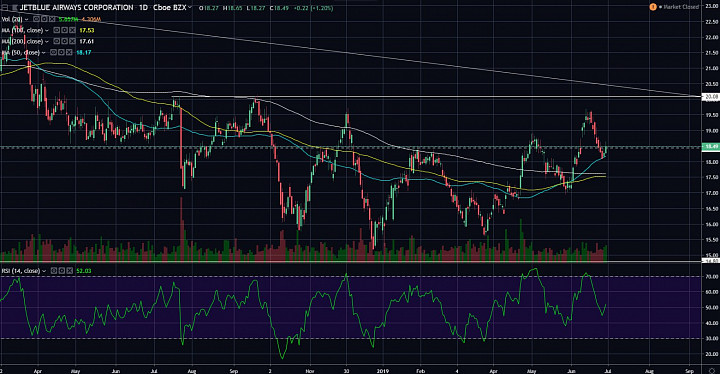The image size is (720, 374).
Task: Expand the MA (200, close) dropdown arrow
Action: [47, 42]
